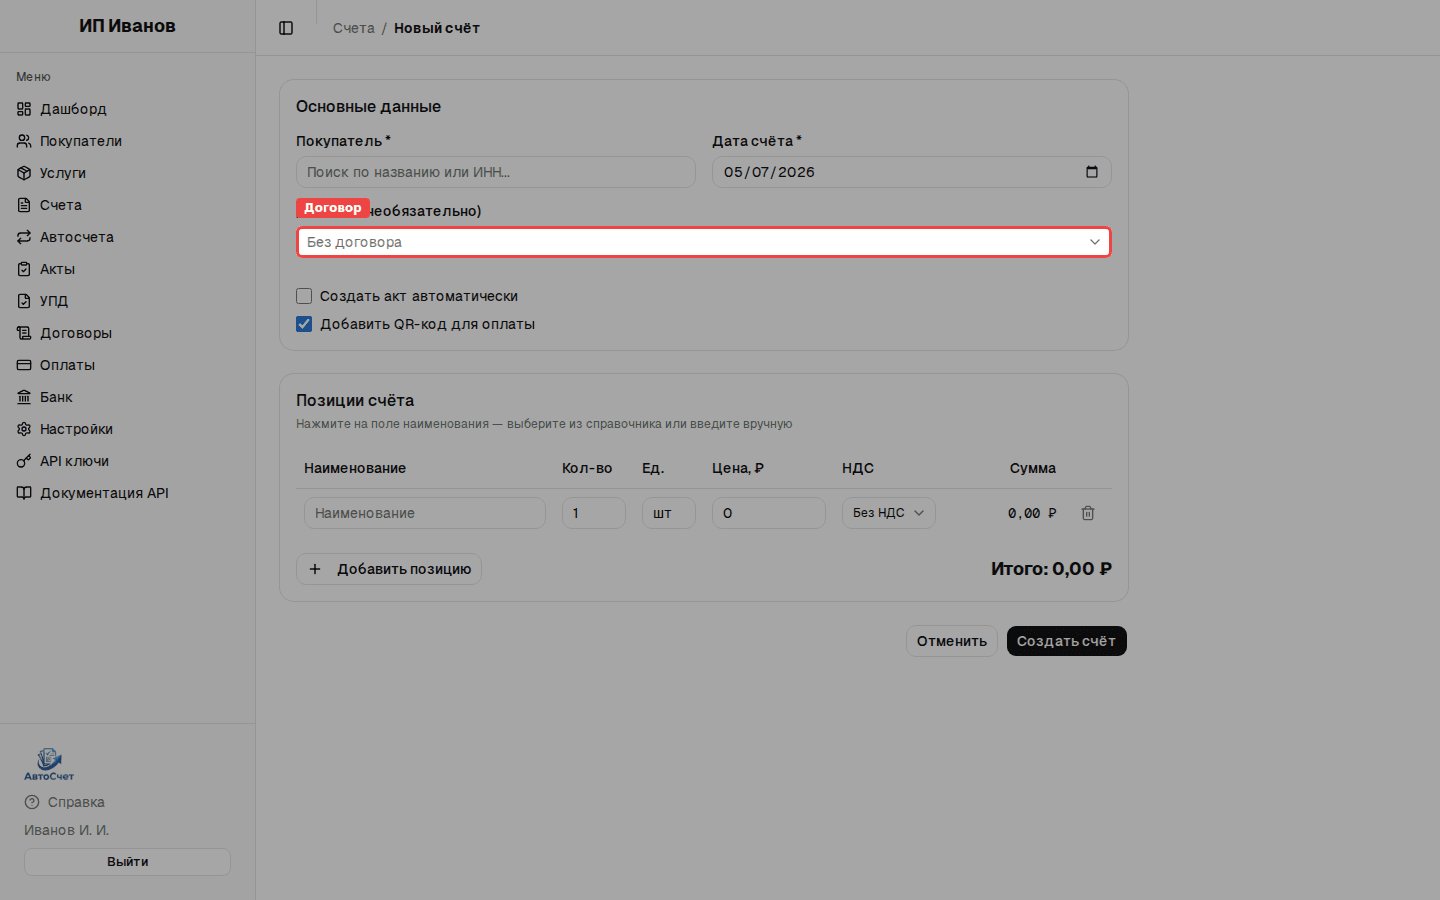
Task: Click the ИП Иванов company title
Action: [x=127, y=26]
